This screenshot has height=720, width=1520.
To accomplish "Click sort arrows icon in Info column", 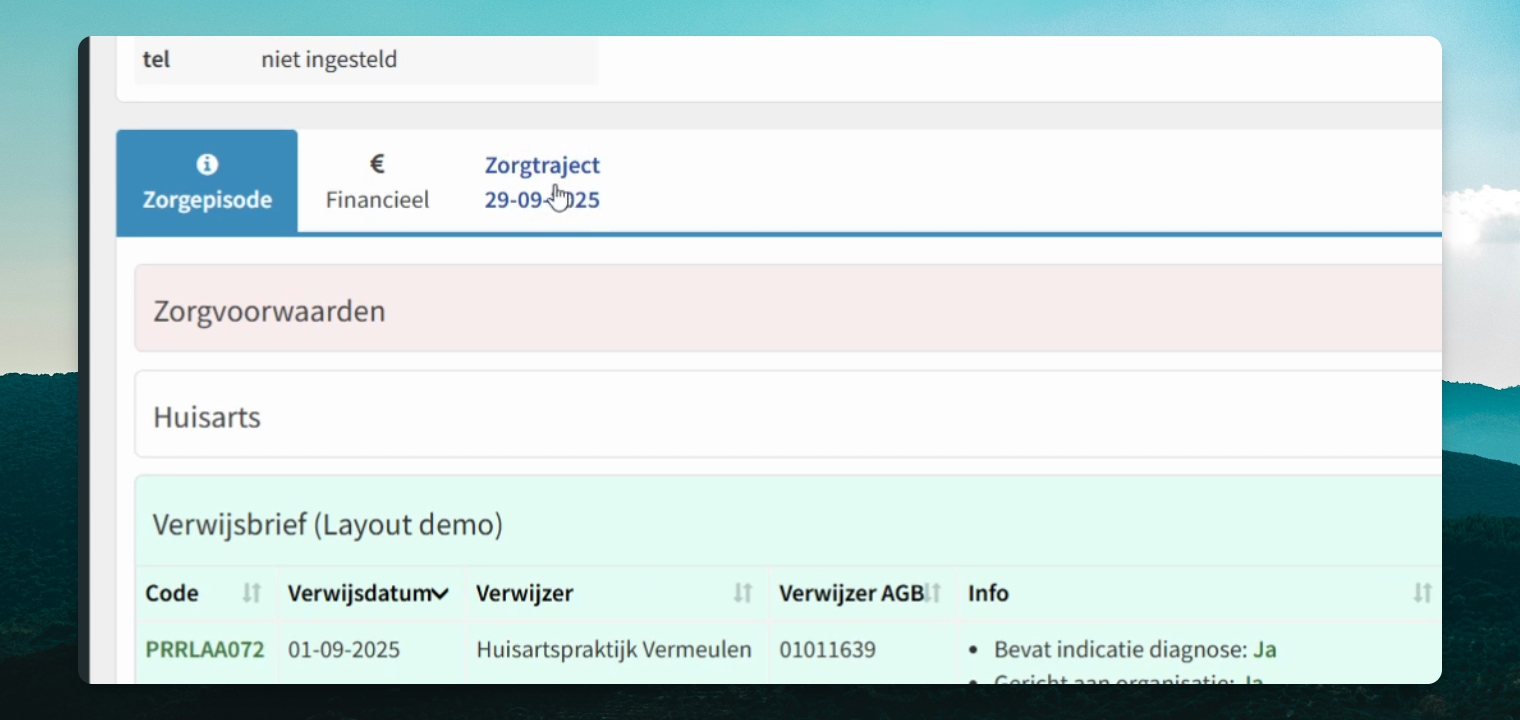I will tap(1422, 593).
